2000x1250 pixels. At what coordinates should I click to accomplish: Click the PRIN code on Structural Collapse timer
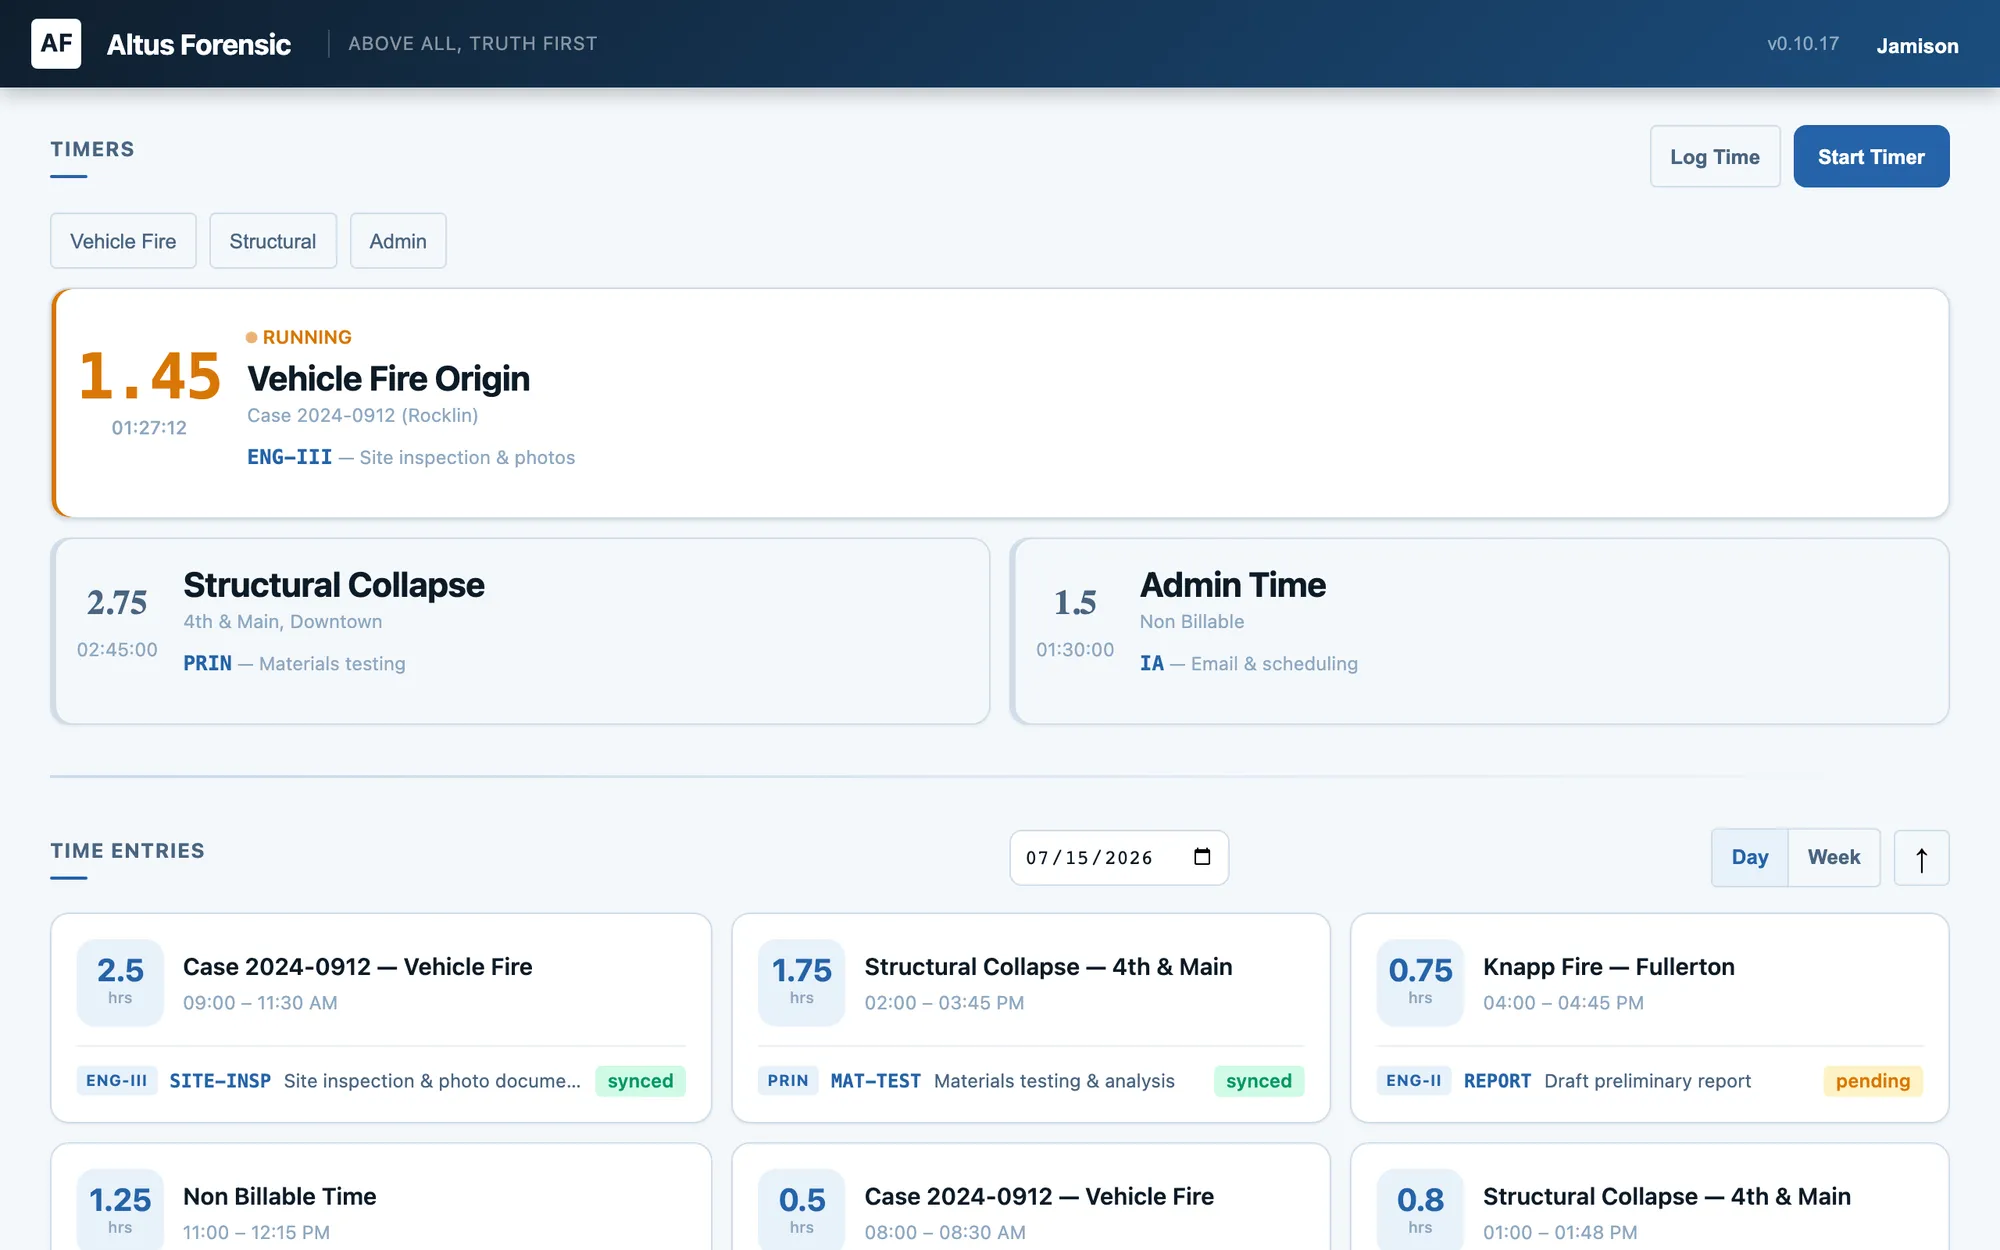(x=208, y=663)
